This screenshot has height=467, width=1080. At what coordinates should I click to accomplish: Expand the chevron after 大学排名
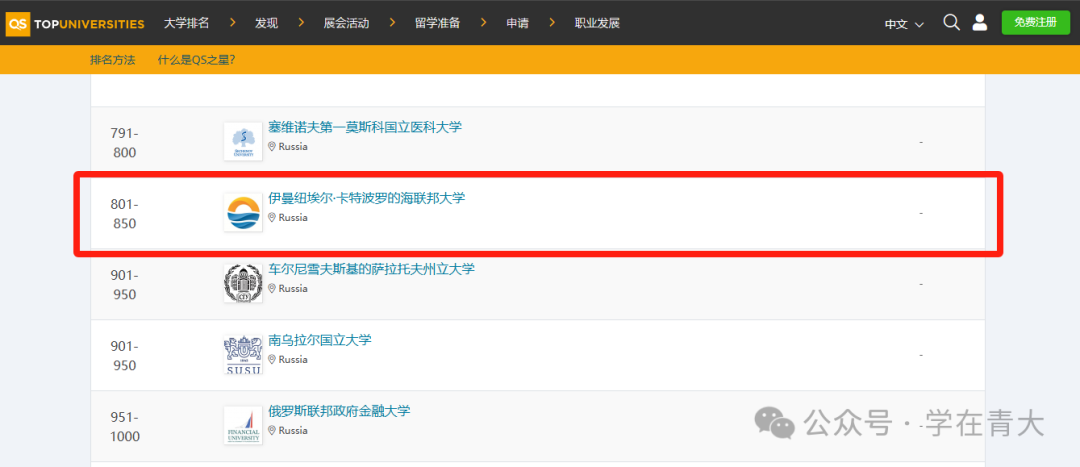point(233,23)
